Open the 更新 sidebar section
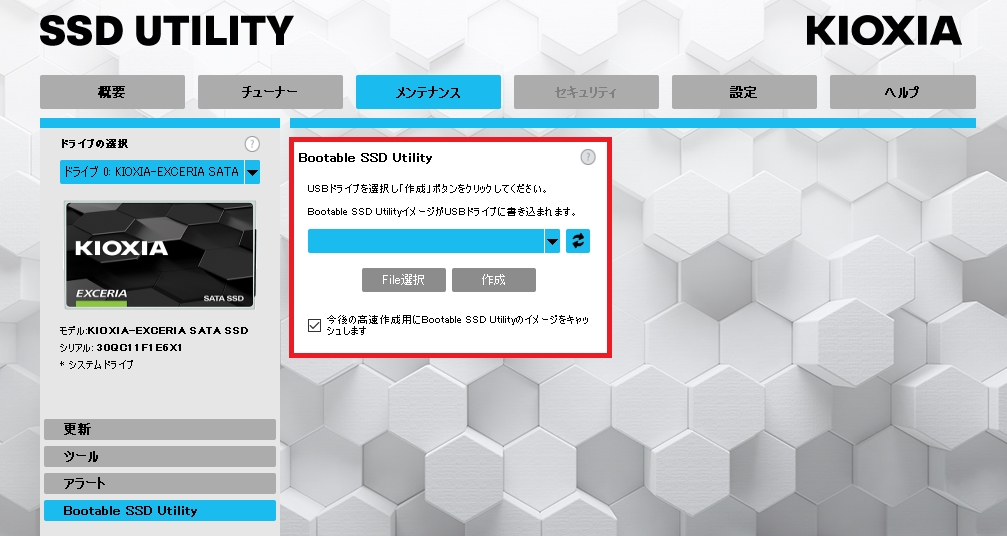The image size is (1007, 536). point(160,429)
